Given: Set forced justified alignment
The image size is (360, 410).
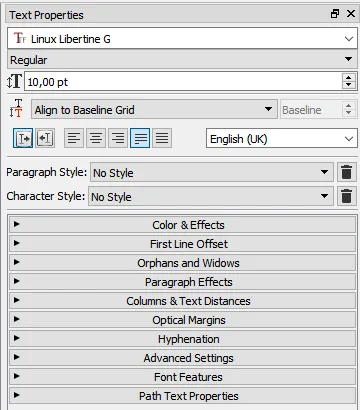Looking at the screenshot, I should [162, 138].
